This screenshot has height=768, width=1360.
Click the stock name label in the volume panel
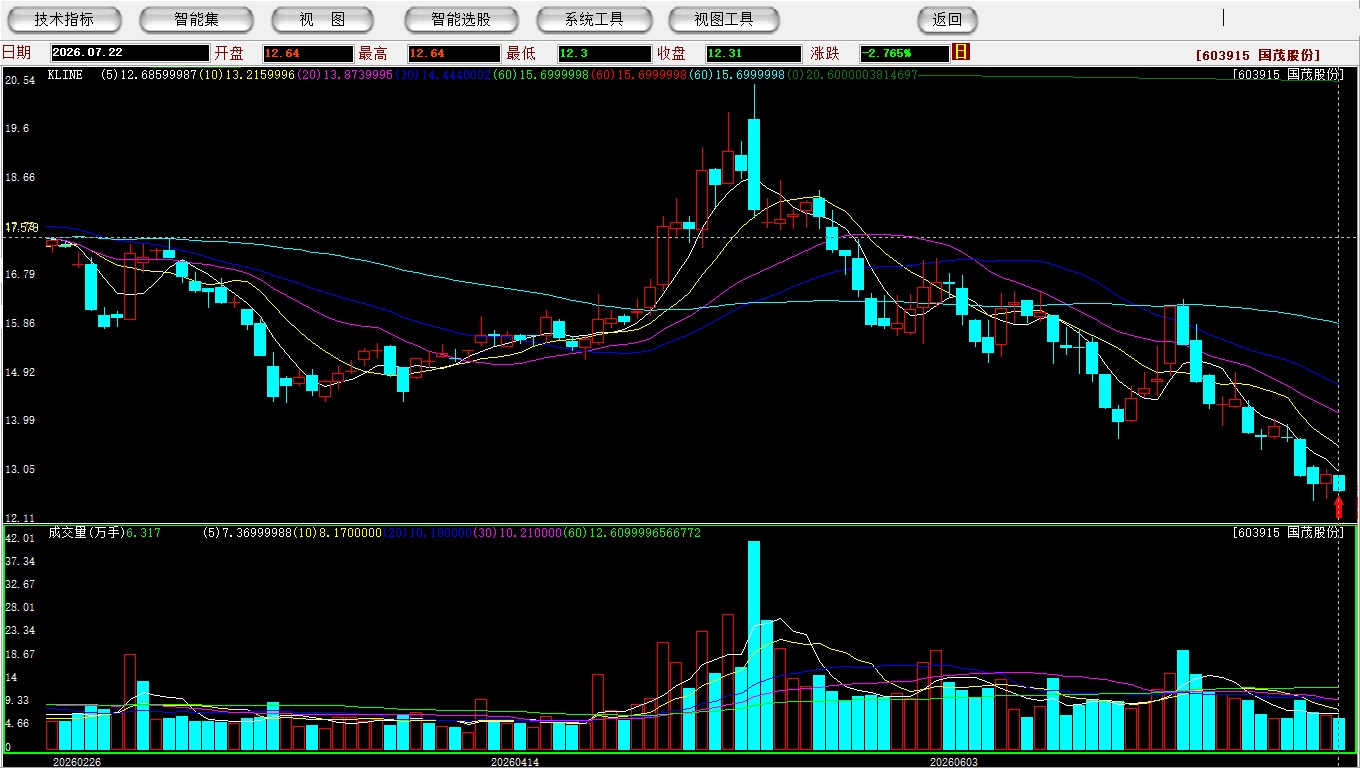pyautogui.click(x=1288, y=533)
